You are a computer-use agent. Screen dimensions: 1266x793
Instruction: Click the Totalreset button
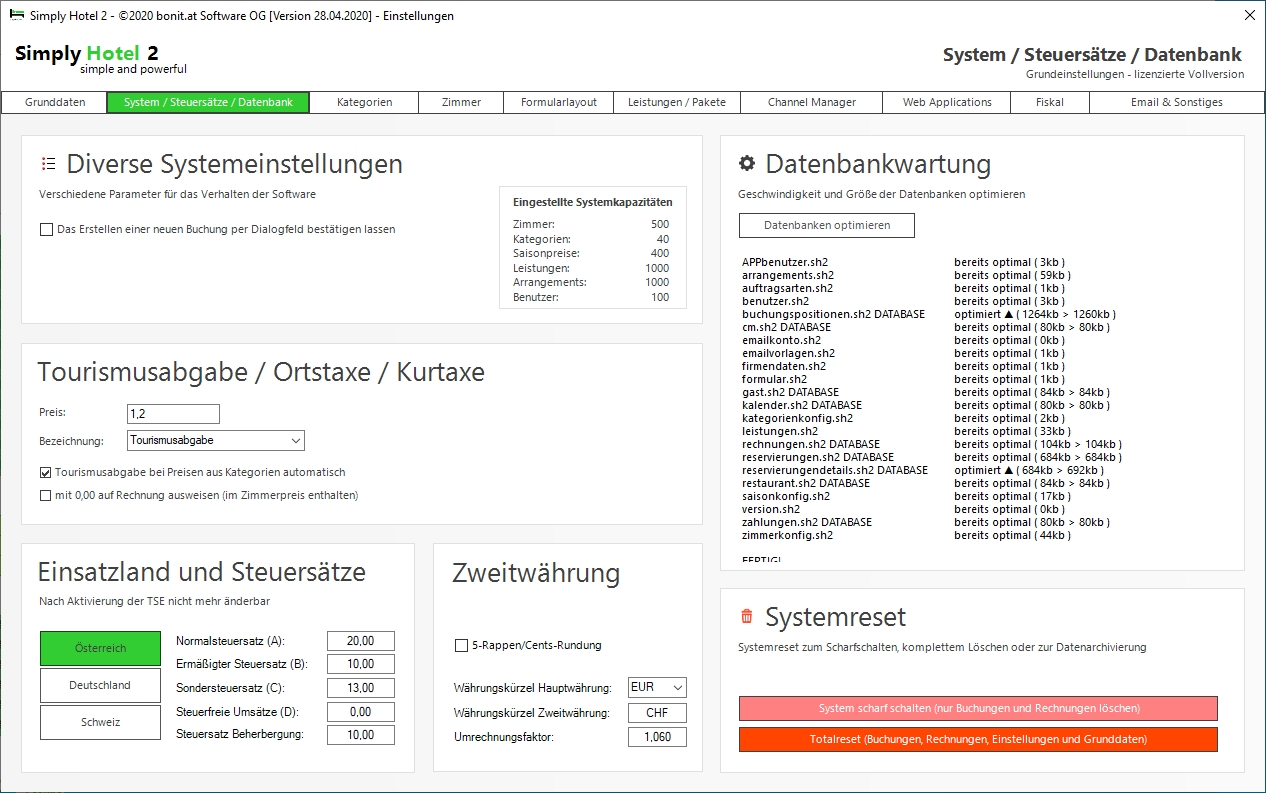click(979, 739)
